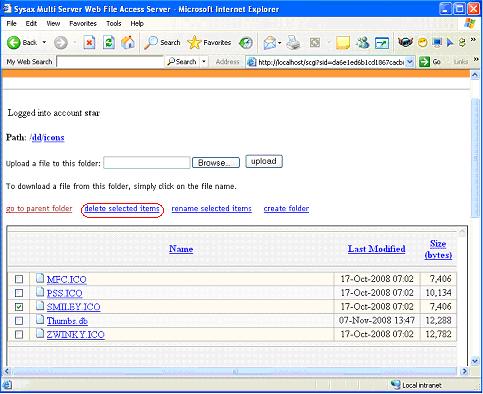This screenshot has height=394, width=483.
Task: Click the My Web Search Search button
Action: click(x=182, y=62)
